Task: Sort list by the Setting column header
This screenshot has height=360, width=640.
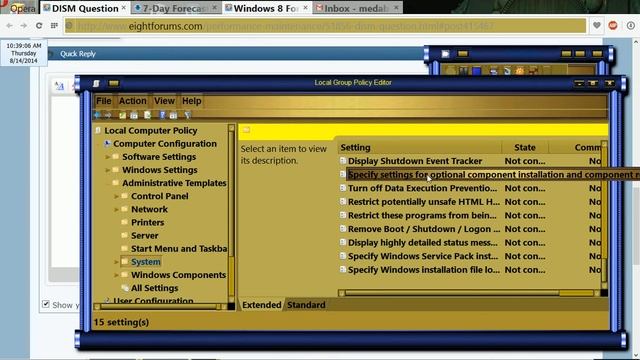Action: (x=420, y=147)
